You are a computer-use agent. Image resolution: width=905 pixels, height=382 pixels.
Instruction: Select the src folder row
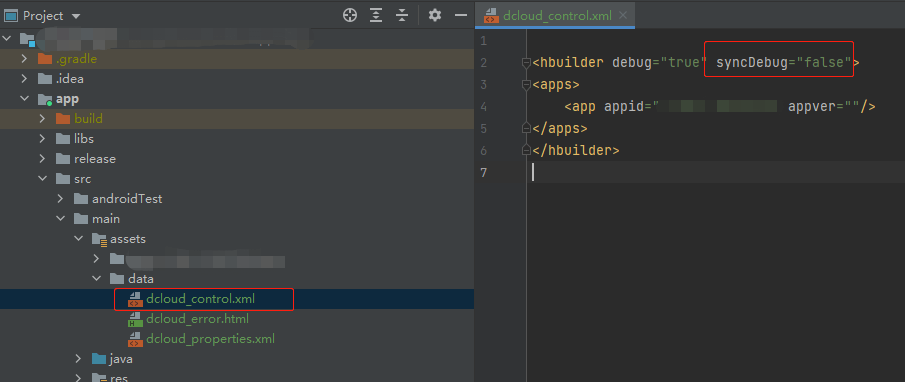237,179
